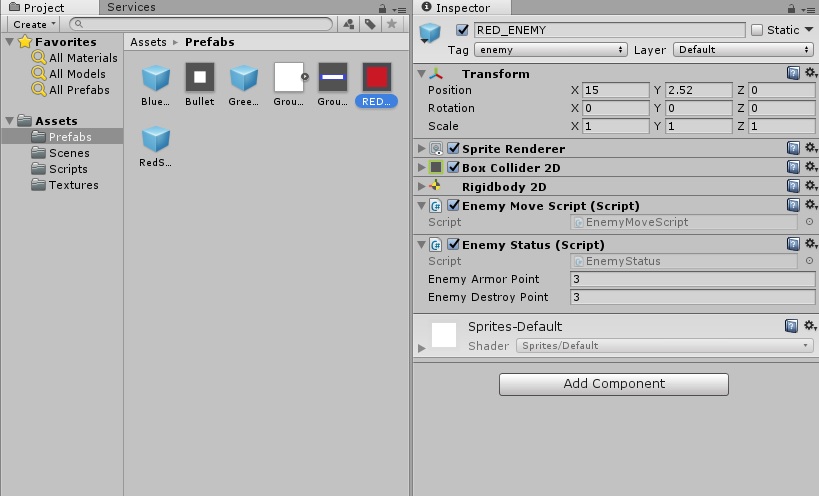The width and height of the screenshot is (819, 496).
Task: Select All Materials favorite search
Action: tap(83, 58)
